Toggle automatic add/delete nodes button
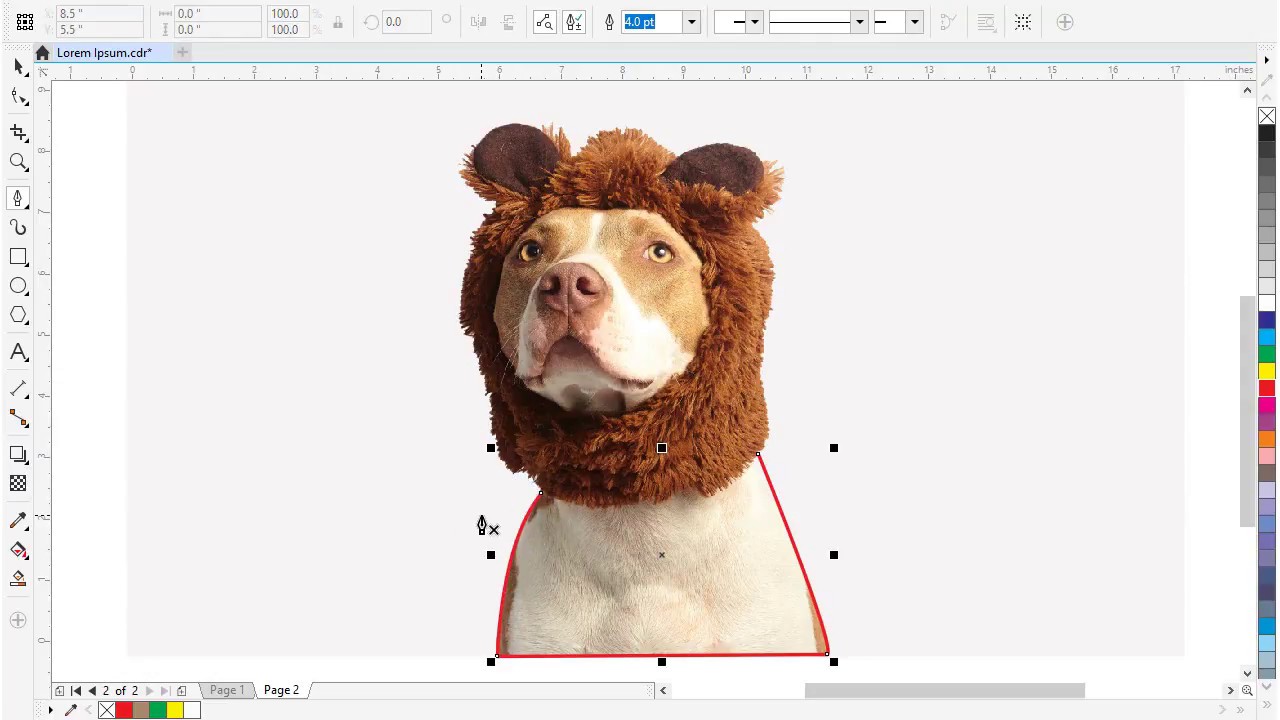The height and width of the screenshot is (720, 1280). click(x=574, y=22)
